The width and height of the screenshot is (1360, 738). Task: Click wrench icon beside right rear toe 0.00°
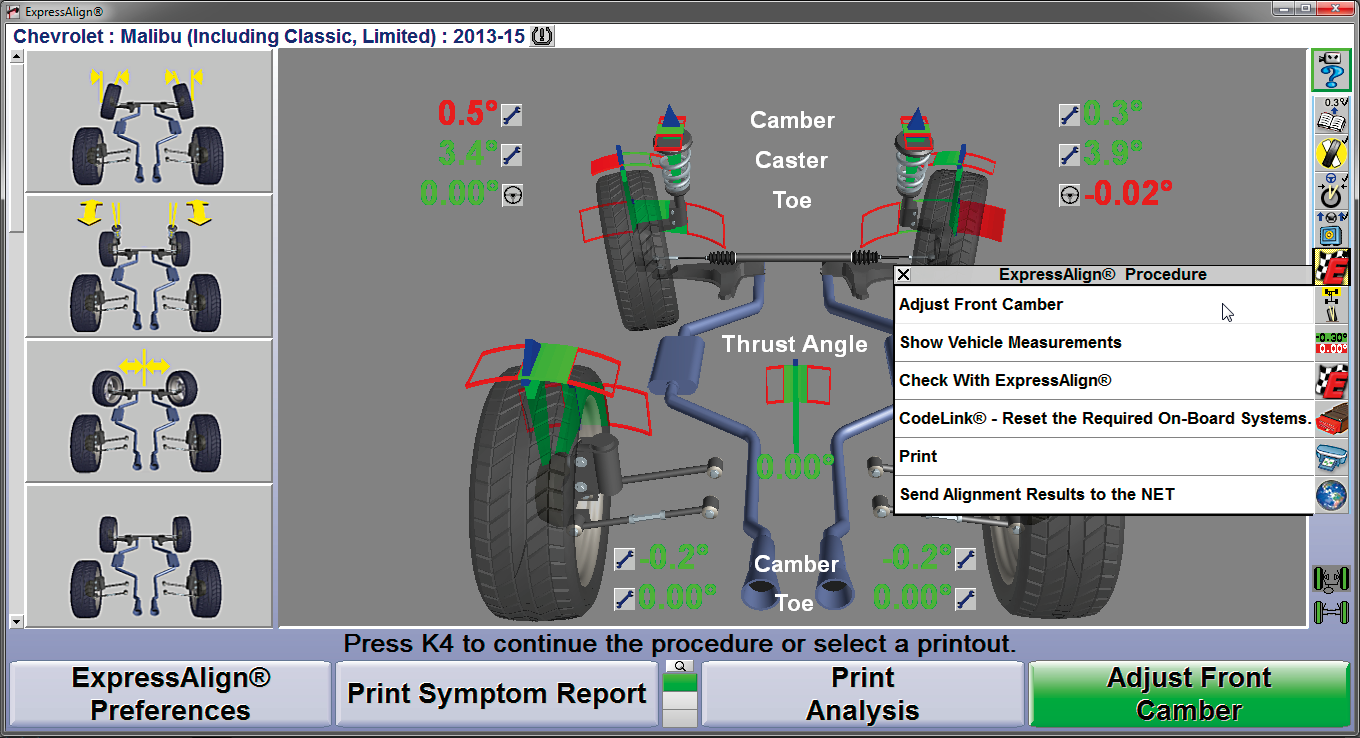[965, 599]
